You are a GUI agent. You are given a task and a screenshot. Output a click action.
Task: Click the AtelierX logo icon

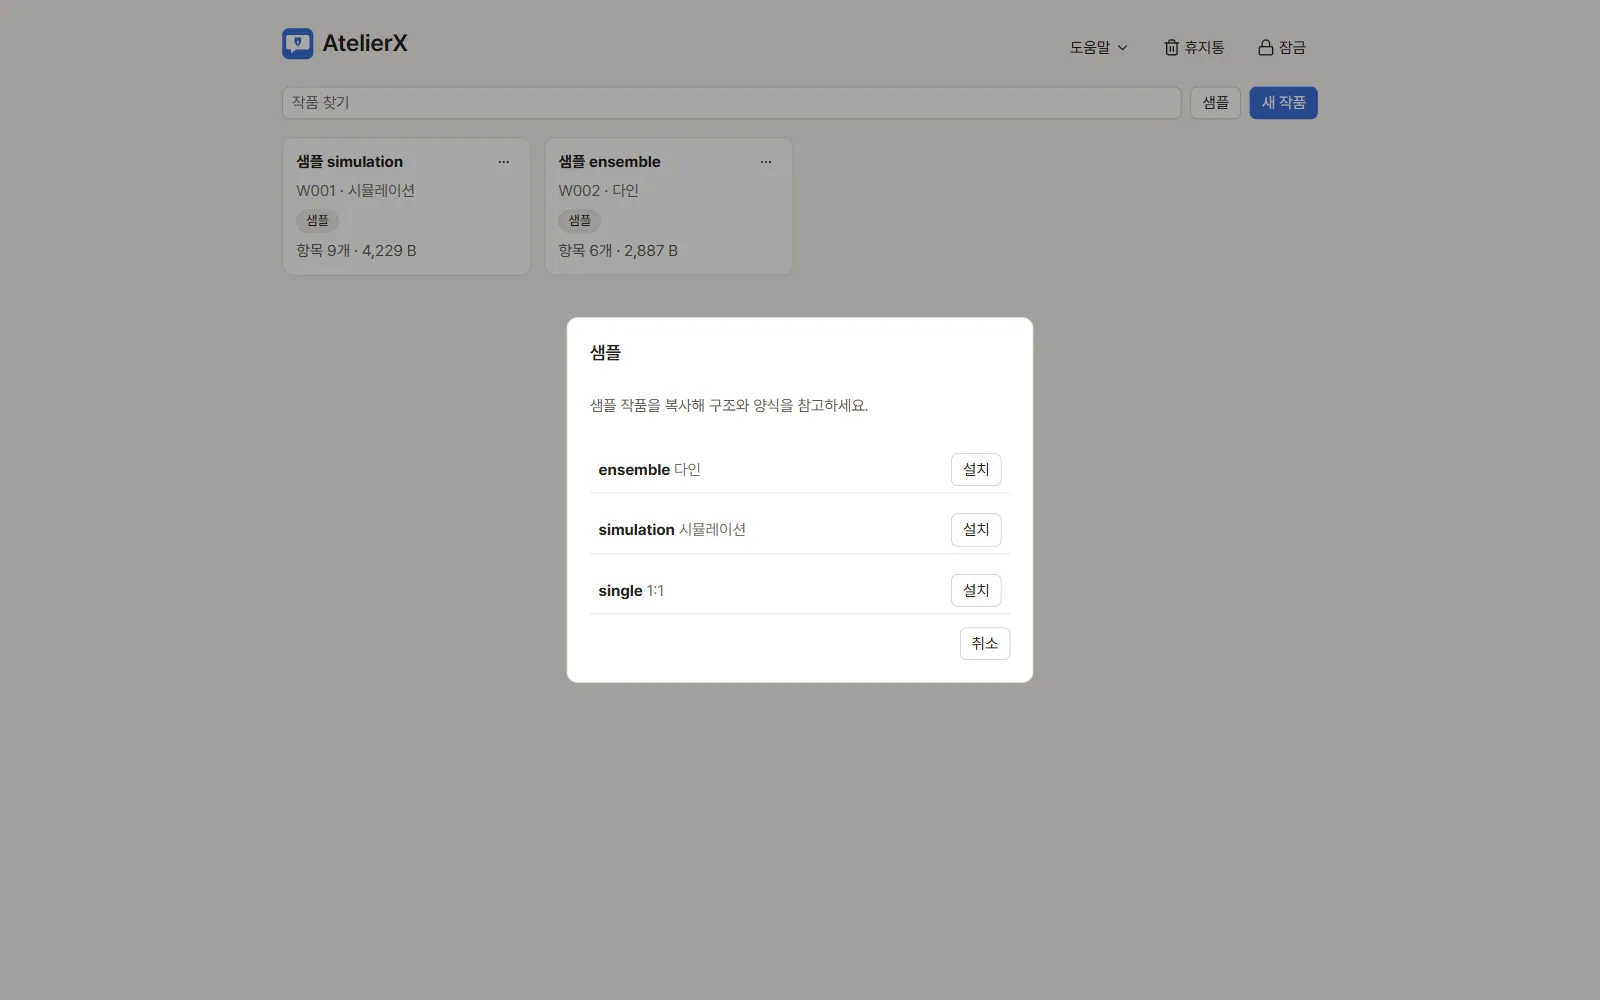coord(298,43)
